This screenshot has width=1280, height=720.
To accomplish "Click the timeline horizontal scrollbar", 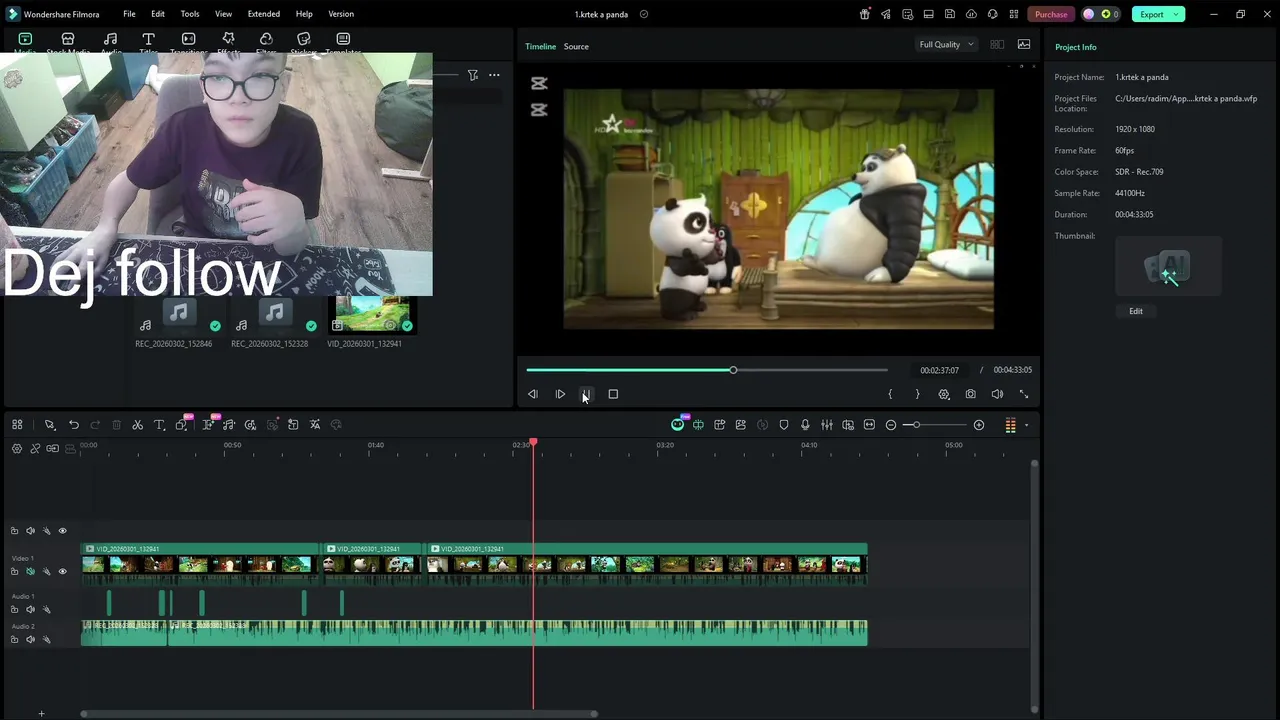I will coord(340,714).
